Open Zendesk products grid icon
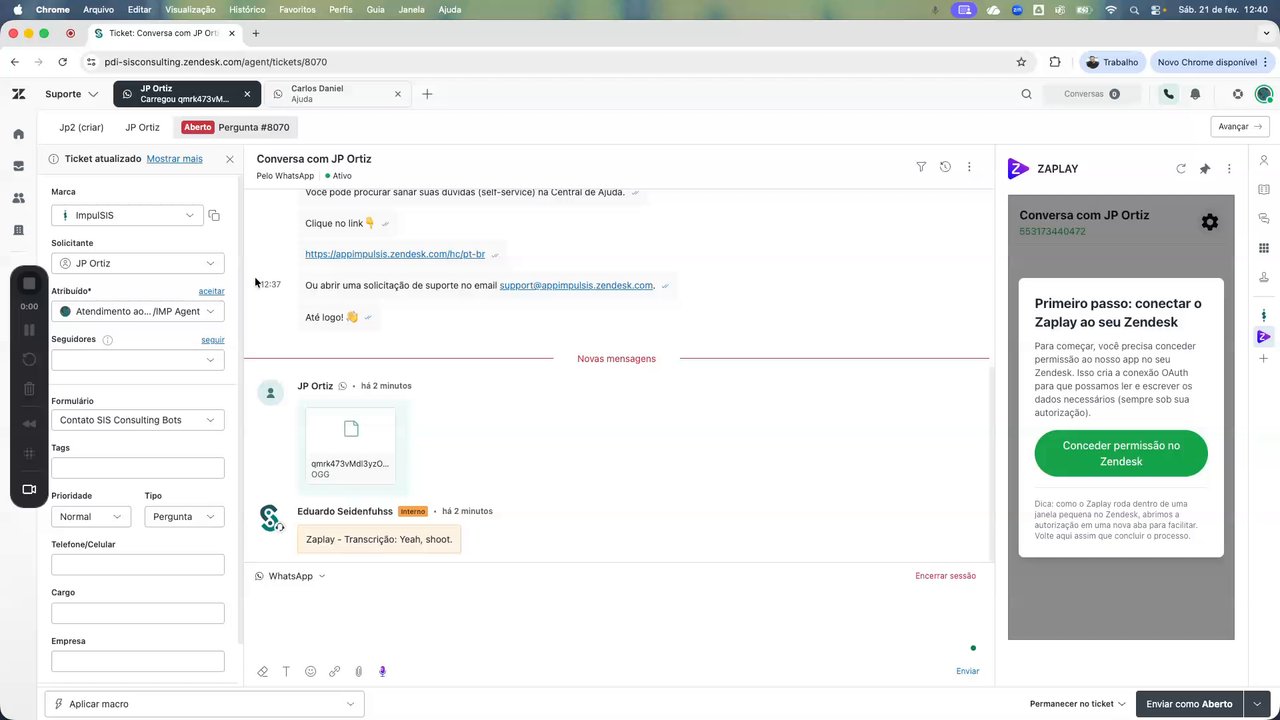The width and height of the screenshot is (1280, 720). pos(1238,94)
